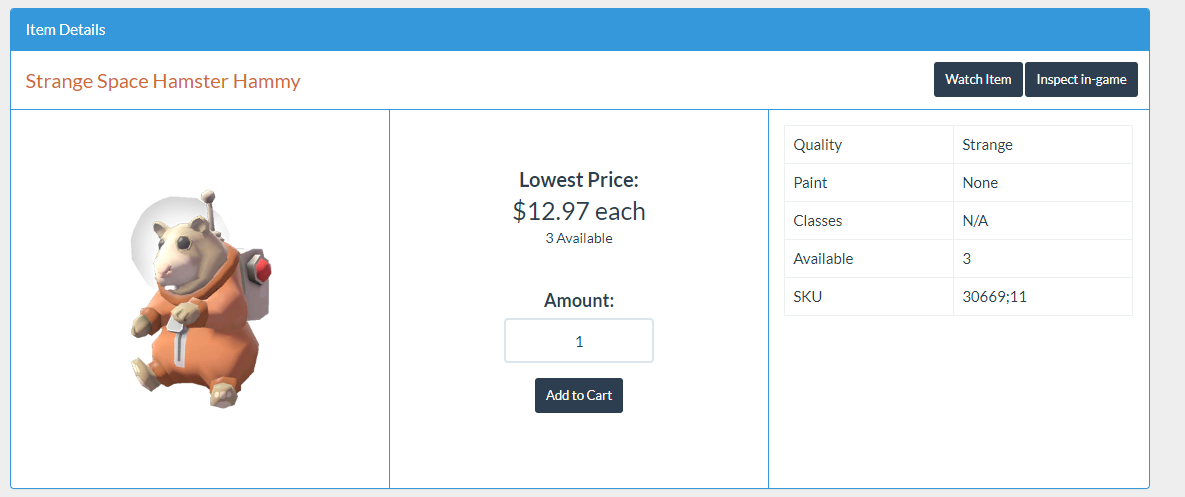This screenshot has height=497, width=1185.
Task: Select the Available row label in table
Action: [823, 259]
